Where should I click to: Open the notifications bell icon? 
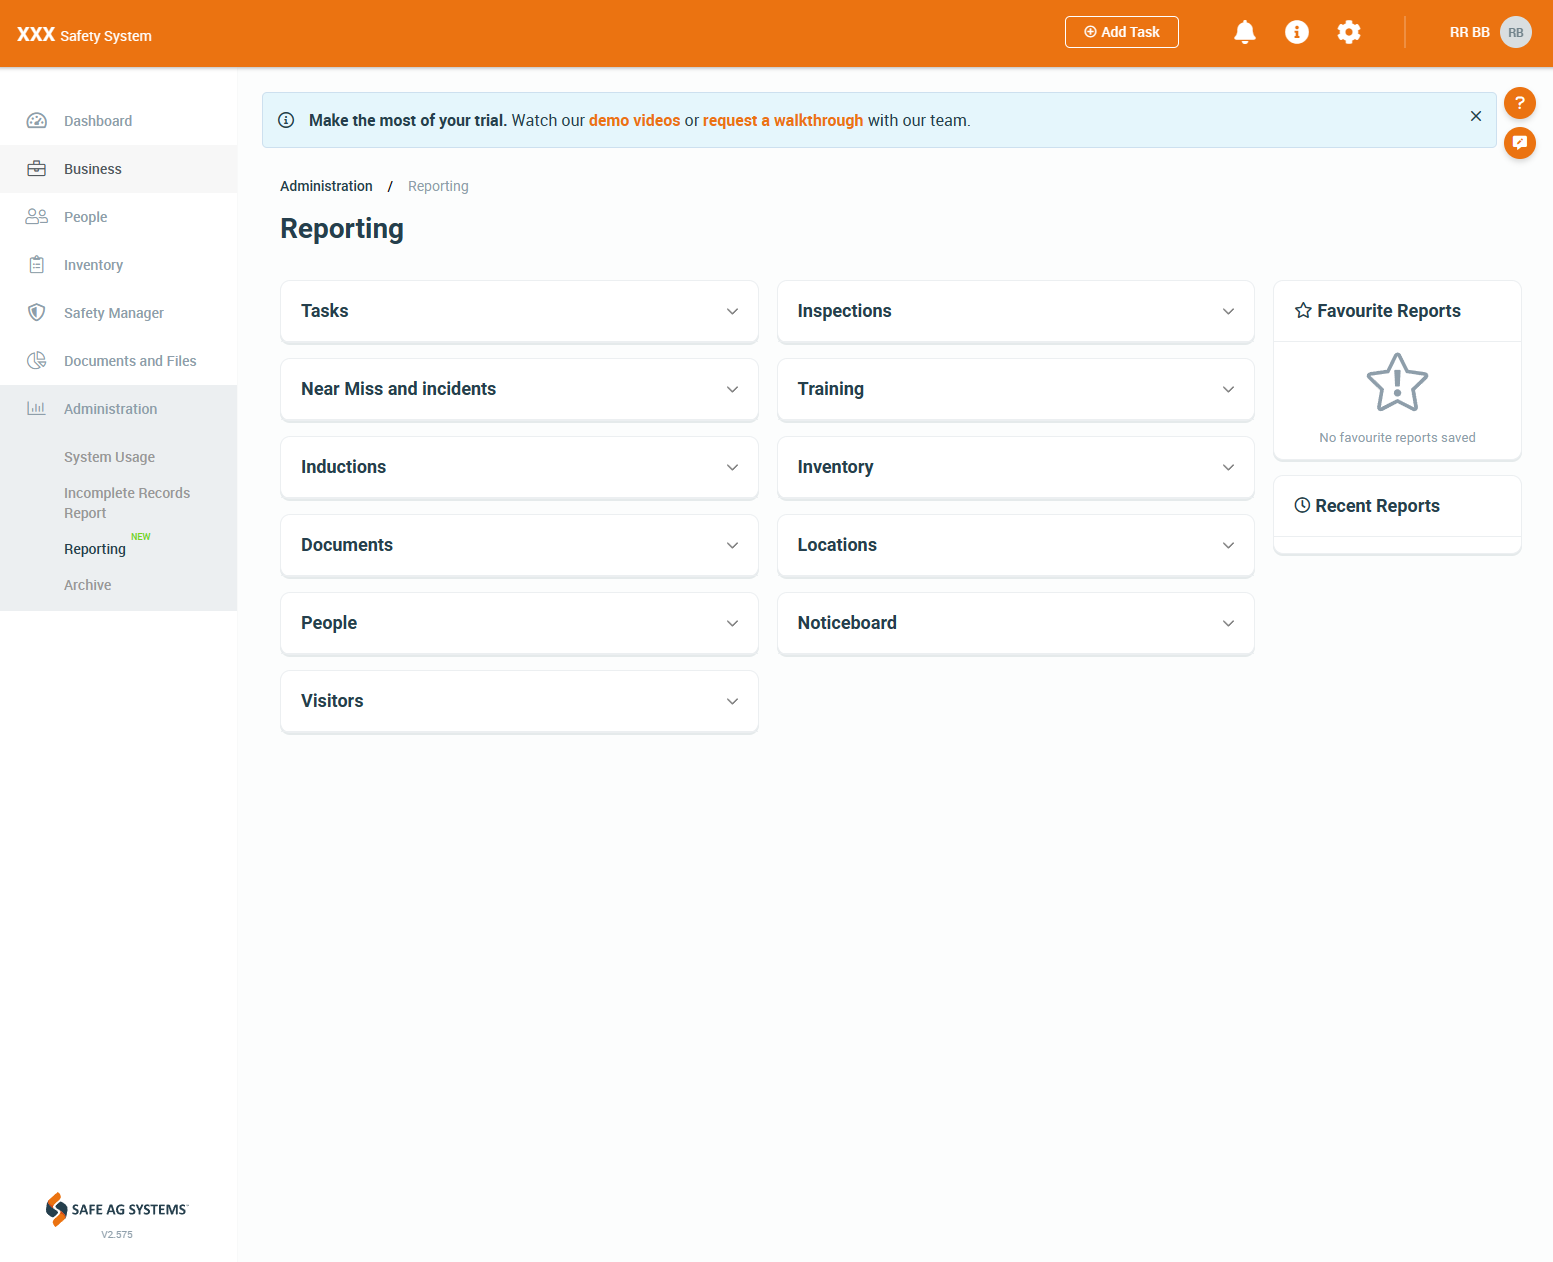[1244, 32]
